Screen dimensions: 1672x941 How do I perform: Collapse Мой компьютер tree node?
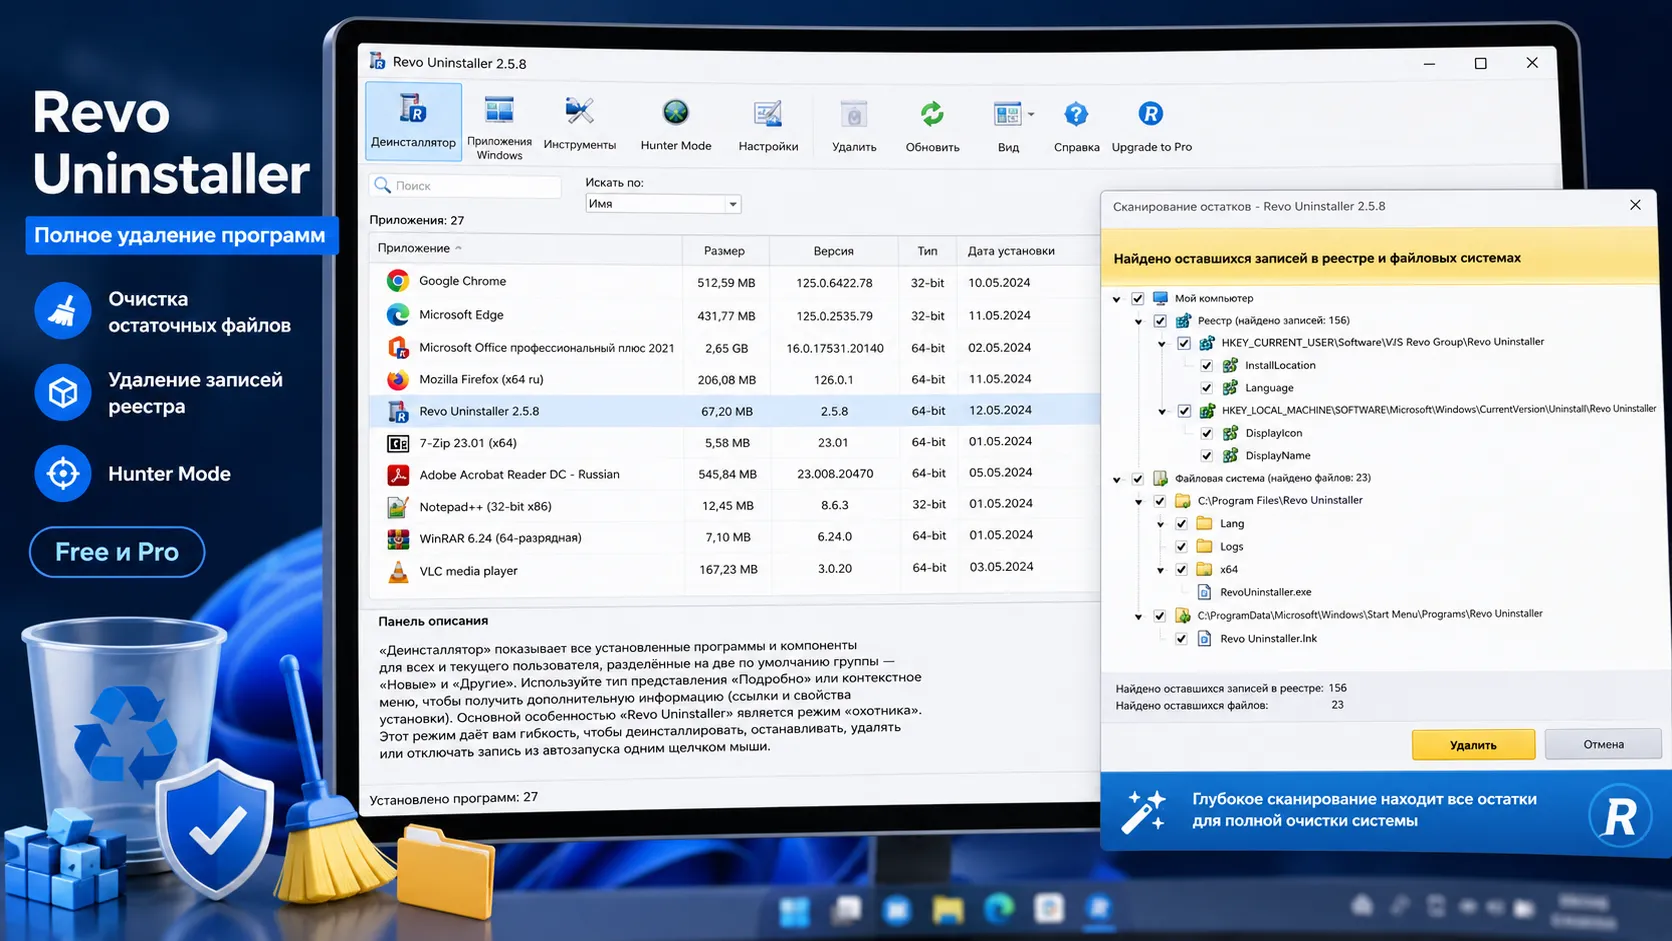coord(1117,299)
